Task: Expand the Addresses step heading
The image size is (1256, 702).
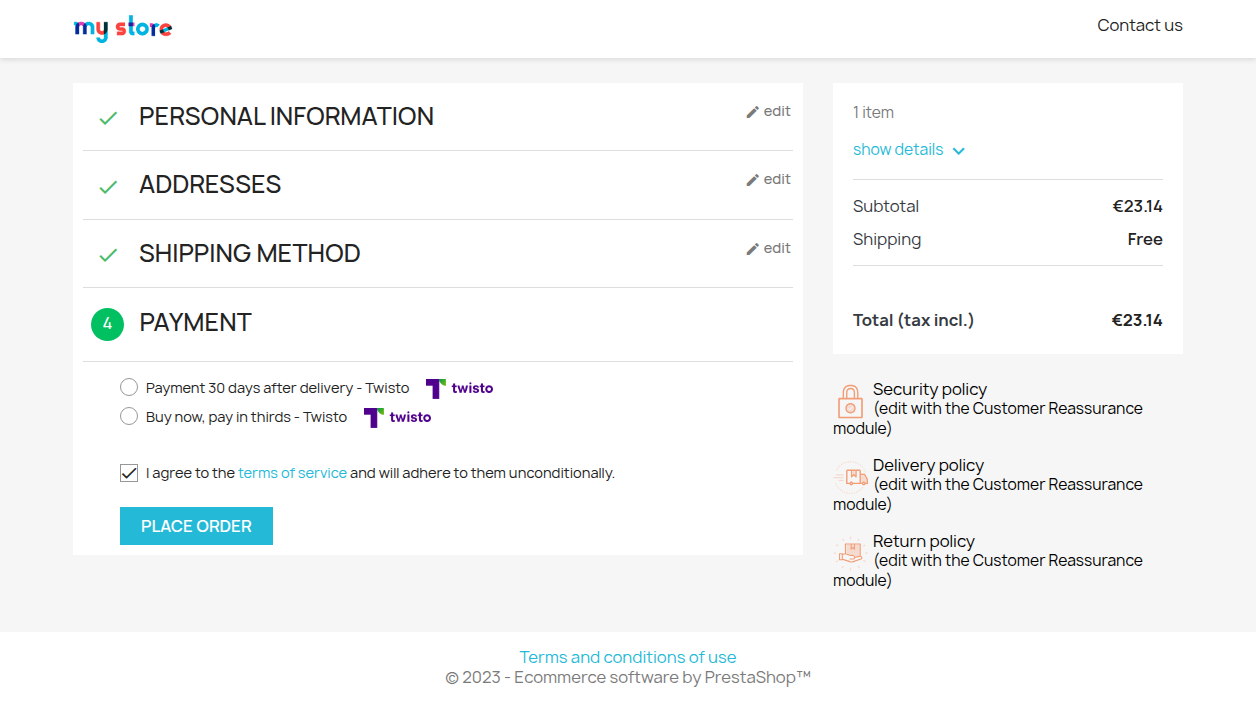Action: click(x=210, y=185)
